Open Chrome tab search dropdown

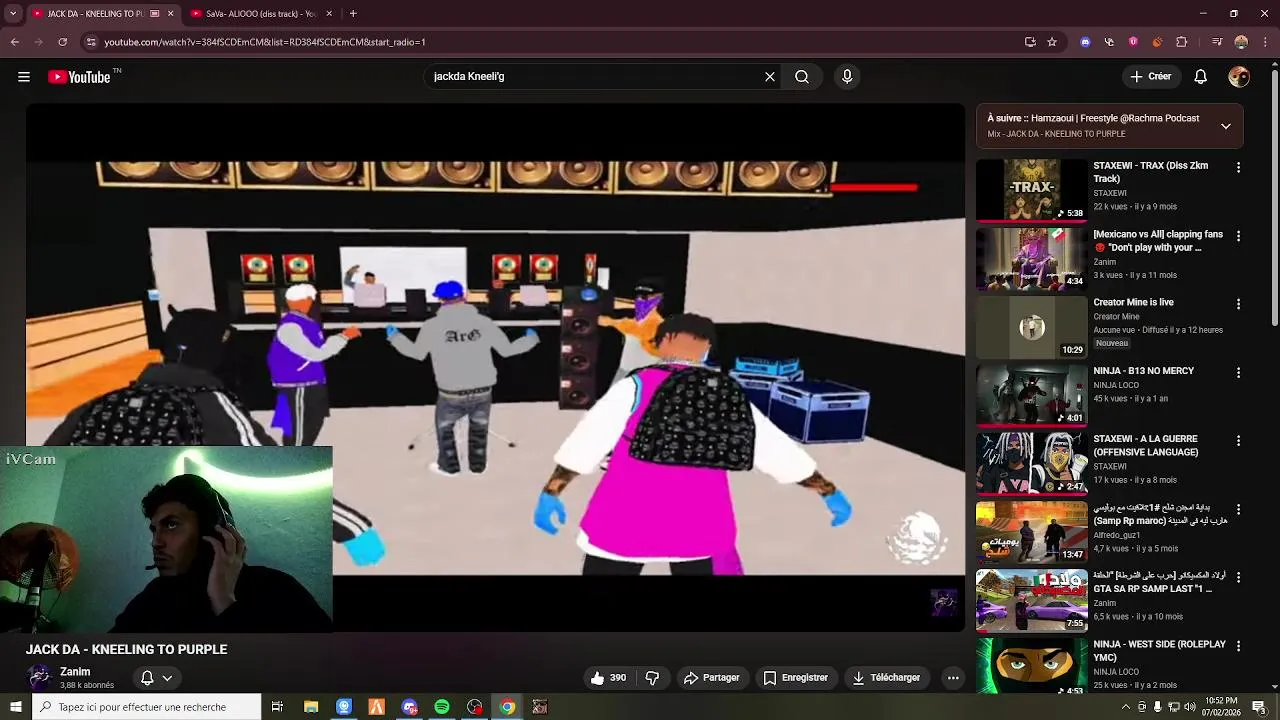pyautogui.click(x=13, y=14)
